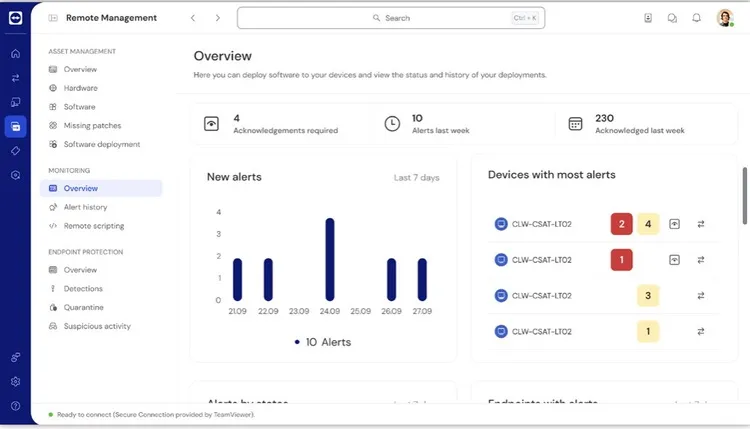Viewport: 750px width, 429px height.
Task: Click the Last 7 days filter
Action: pyautogui.click(x=416, y=178)
